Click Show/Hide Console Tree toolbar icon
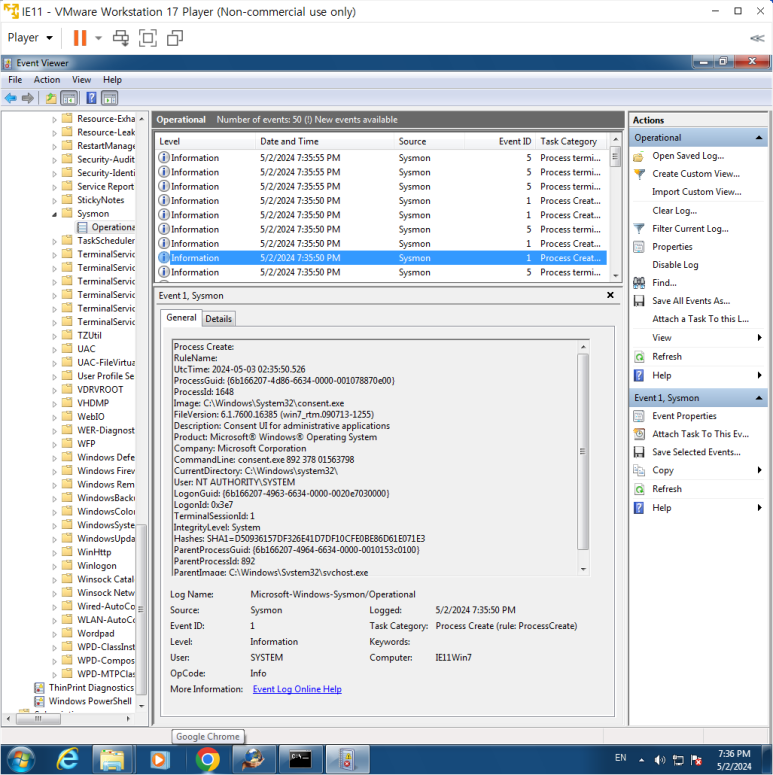 point(69,98)
